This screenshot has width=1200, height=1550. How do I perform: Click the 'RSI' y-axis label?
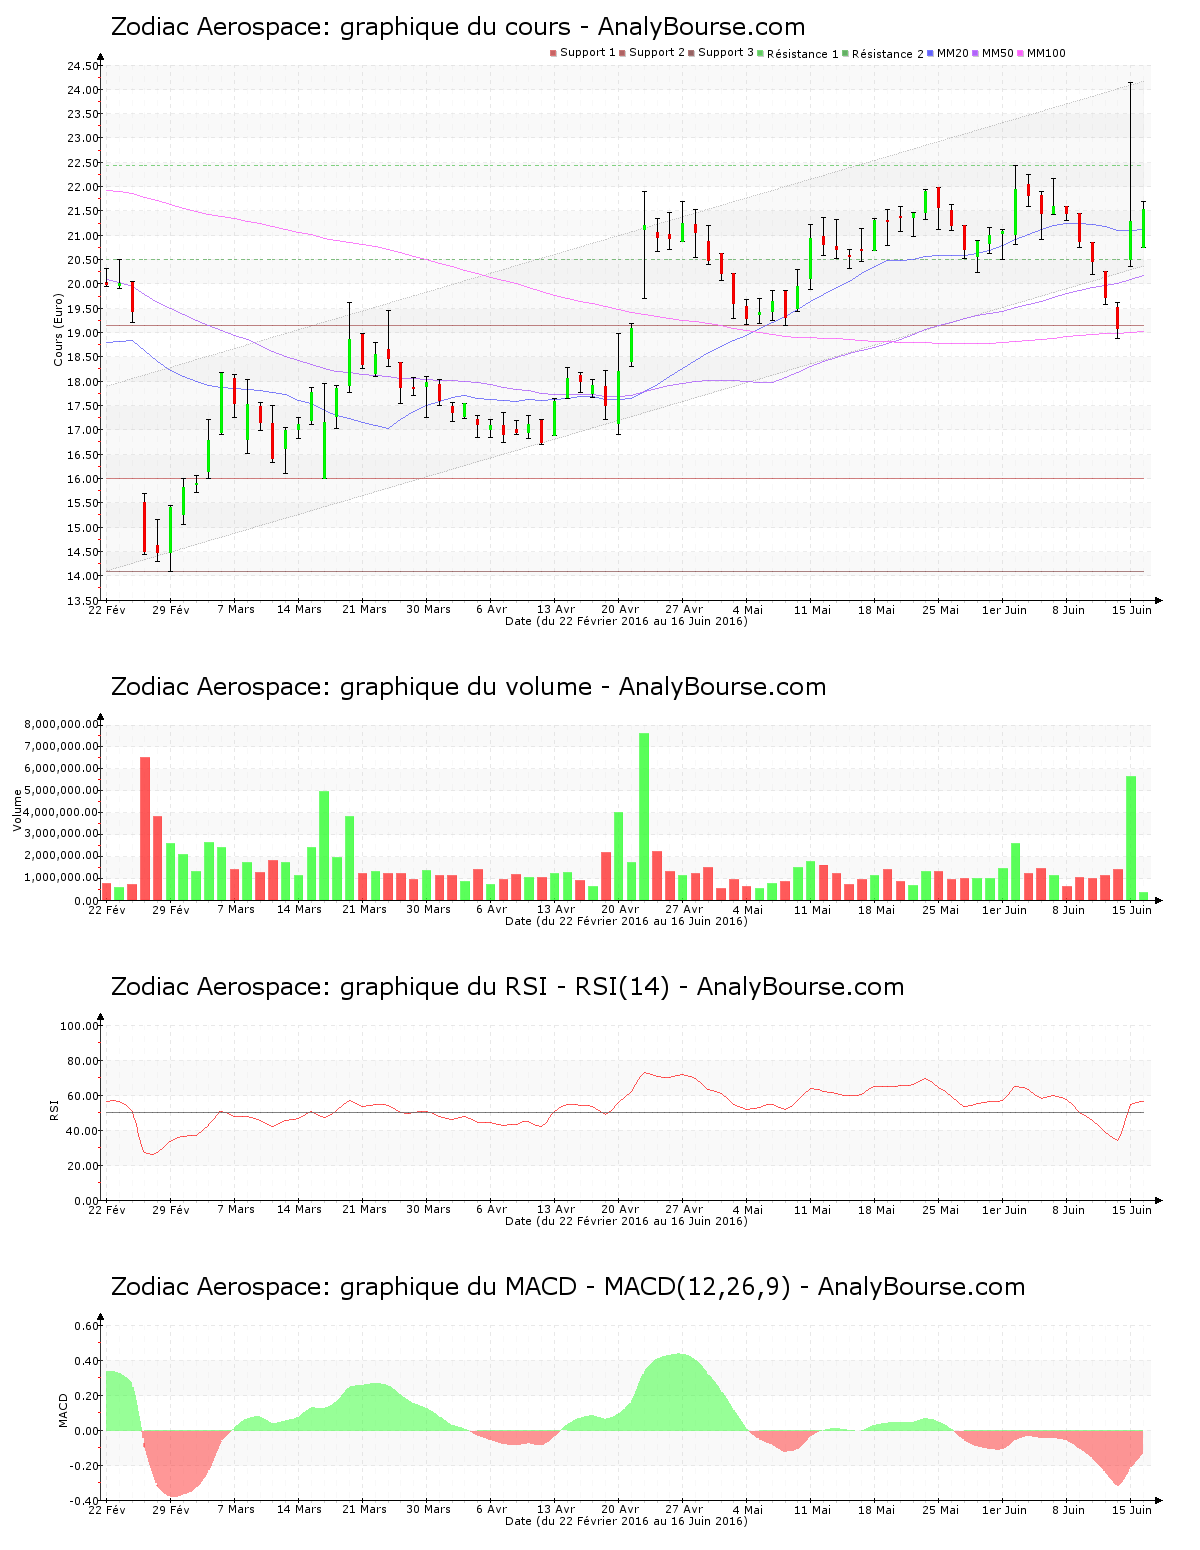pos(54,1109)
